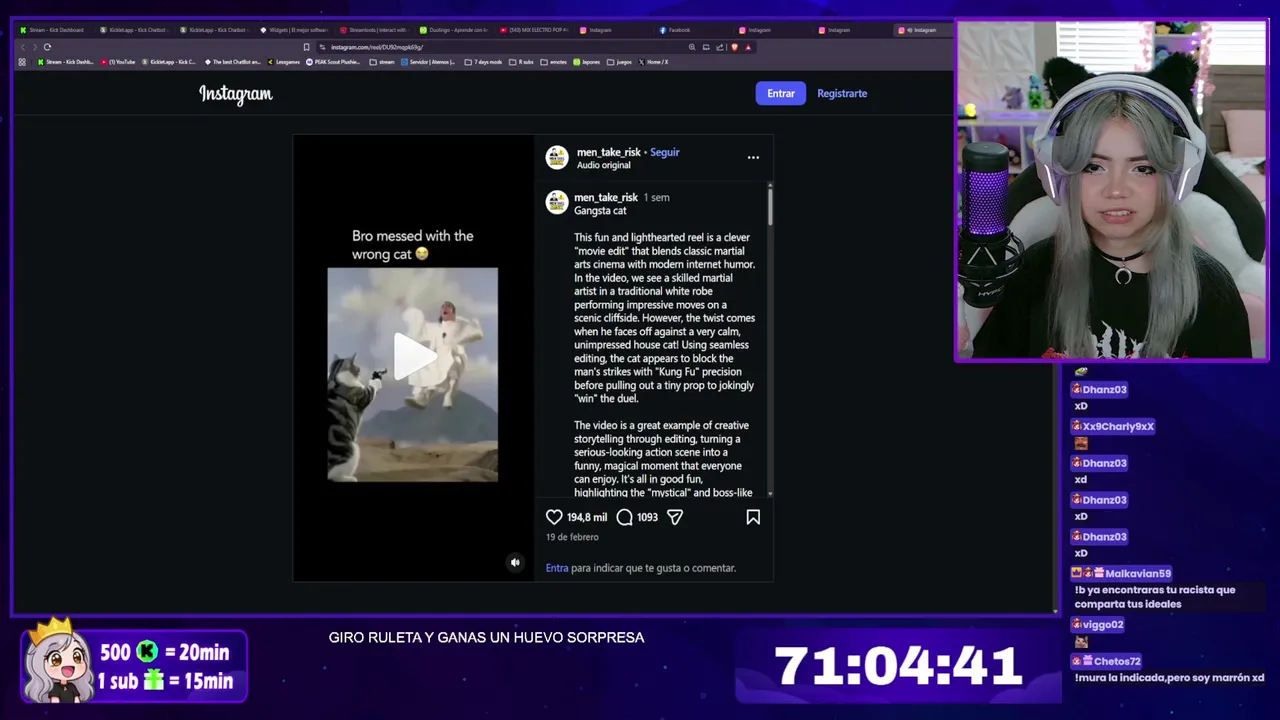Switch to the Facebook browser tab
This screenshot has height=720, width=1280.
692,30
